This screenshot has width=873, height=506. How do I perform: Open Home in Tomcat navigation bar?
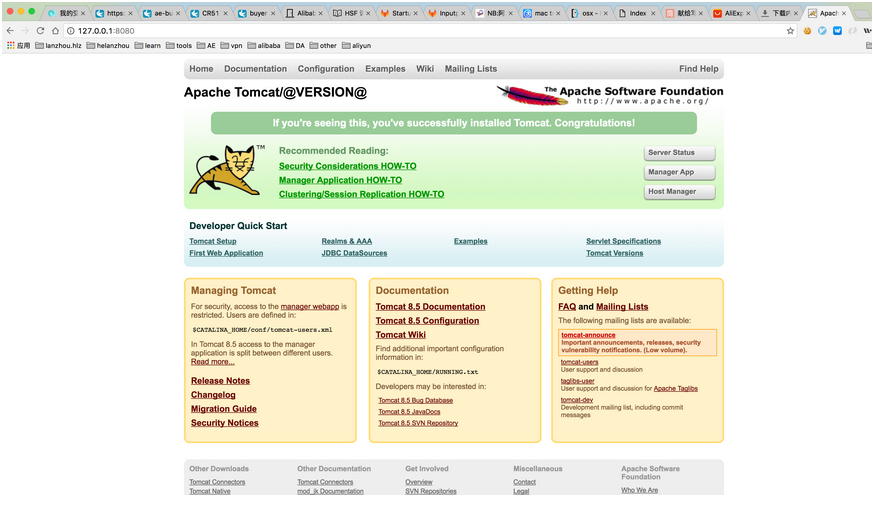(201, 69)
